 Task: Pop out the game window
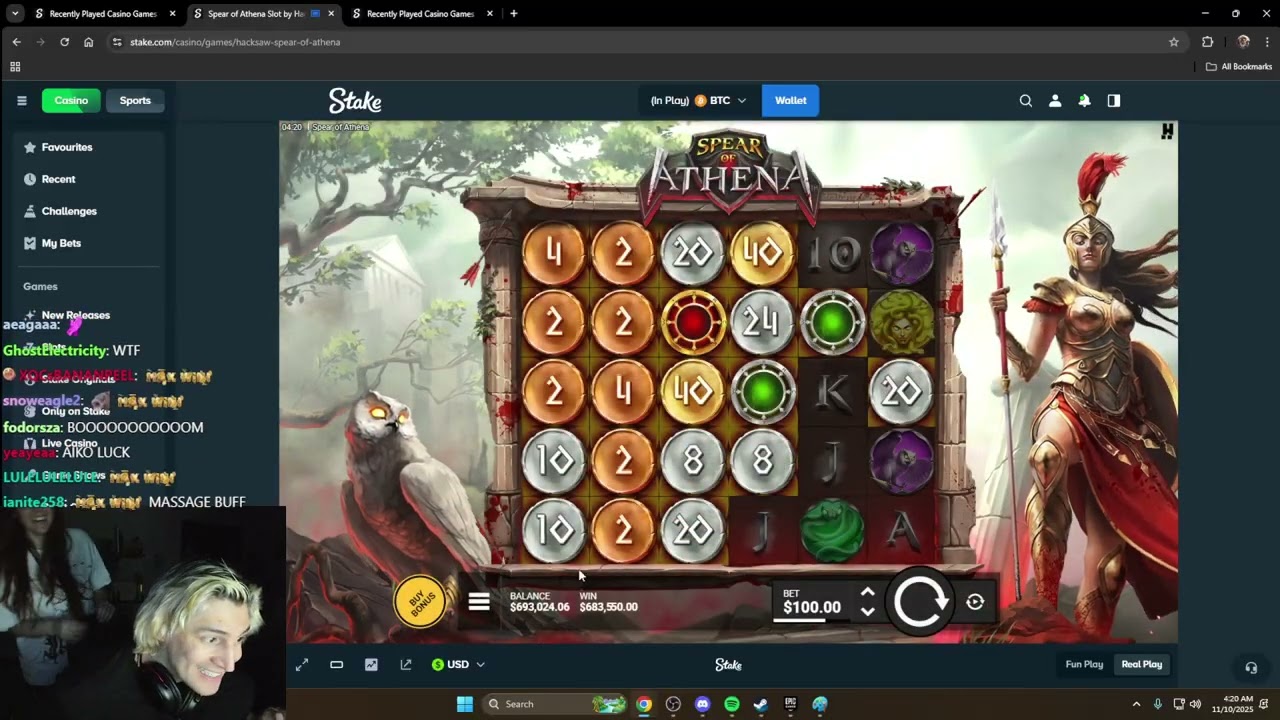pos(405,664)
